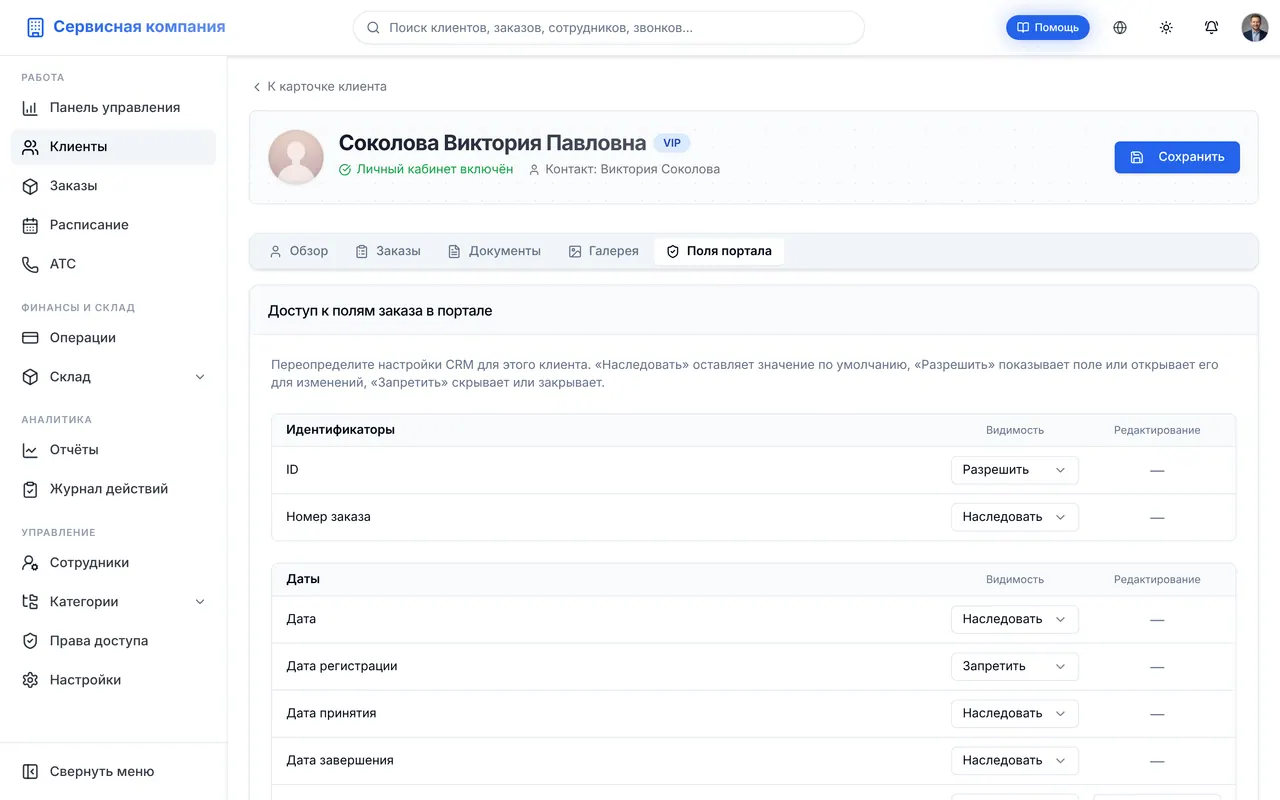This screenshot has height=800, width=1280.
Task: Click the Отчёты graph icon
Action: click(x=30, y=449)
